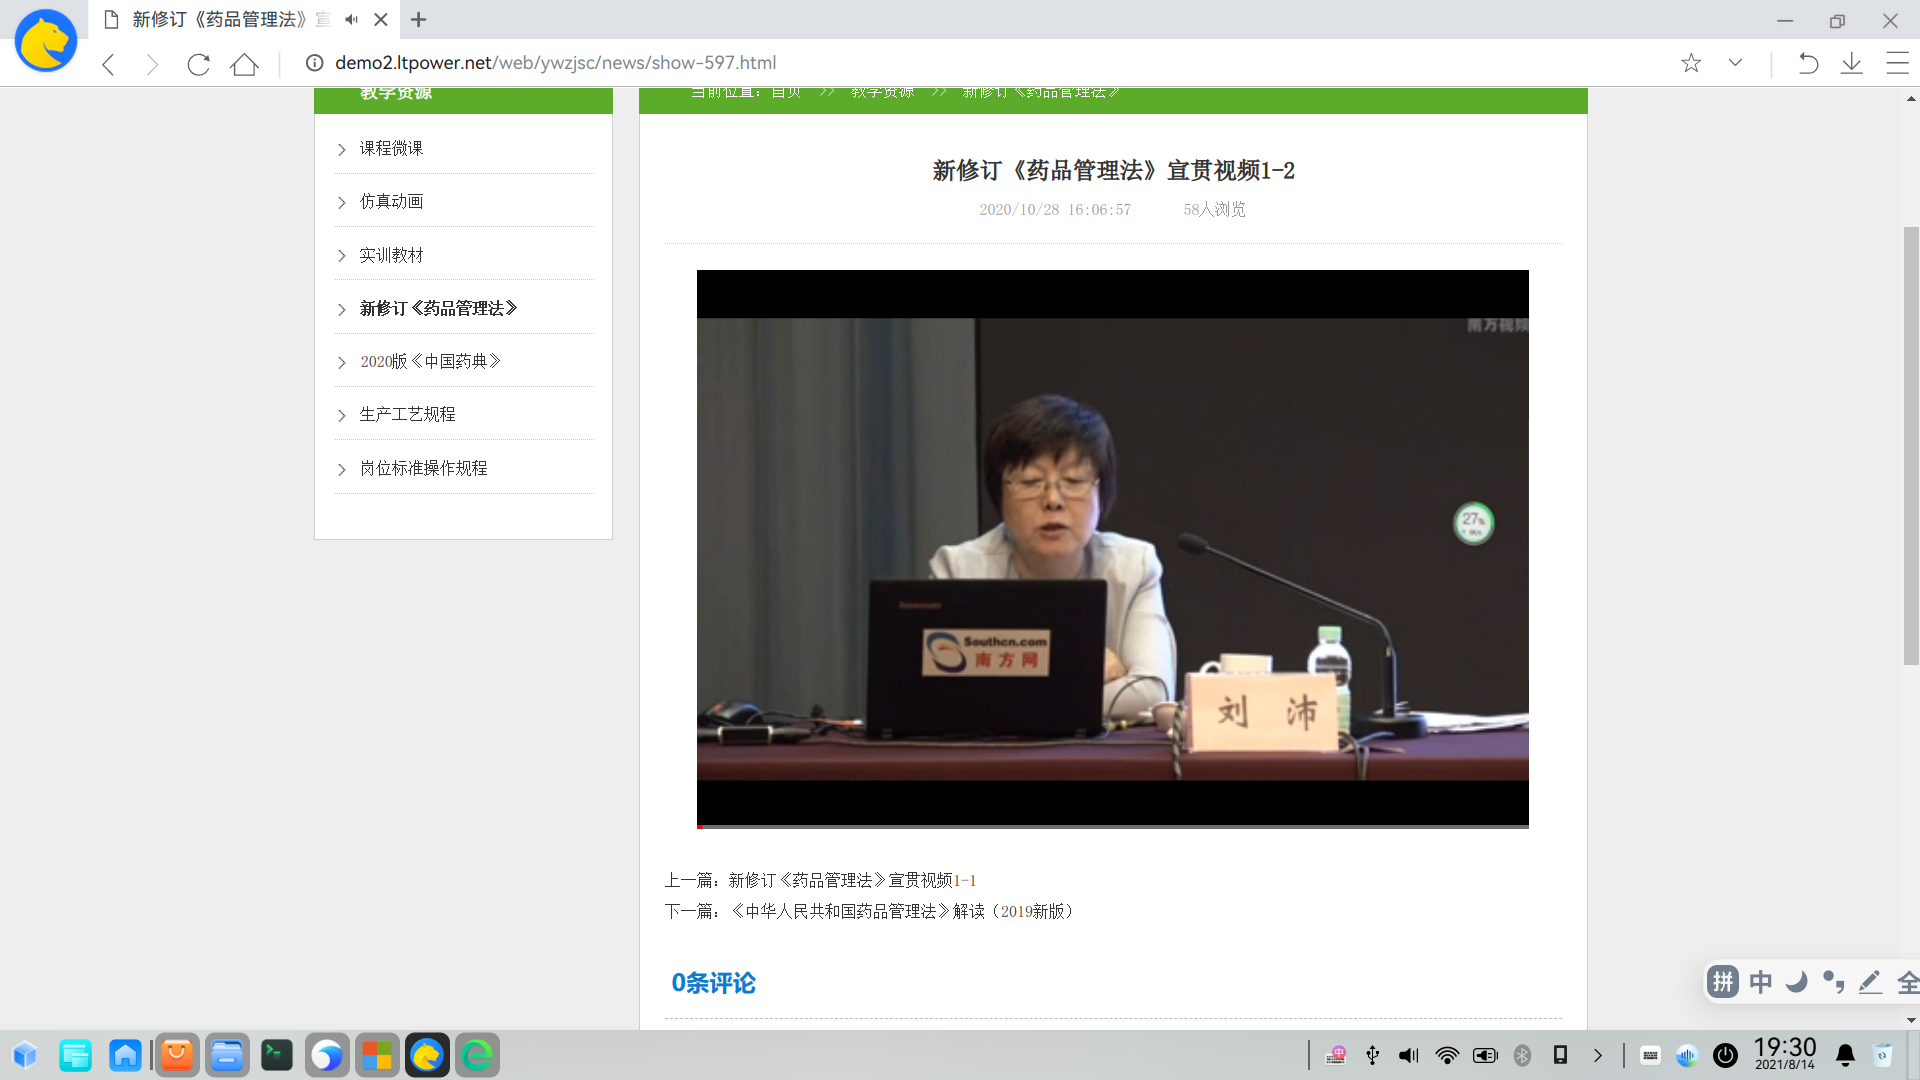The image size is (1920, 1080).
Task: Toggle the moon half-width input icon
Action: tap(1796, 982)
